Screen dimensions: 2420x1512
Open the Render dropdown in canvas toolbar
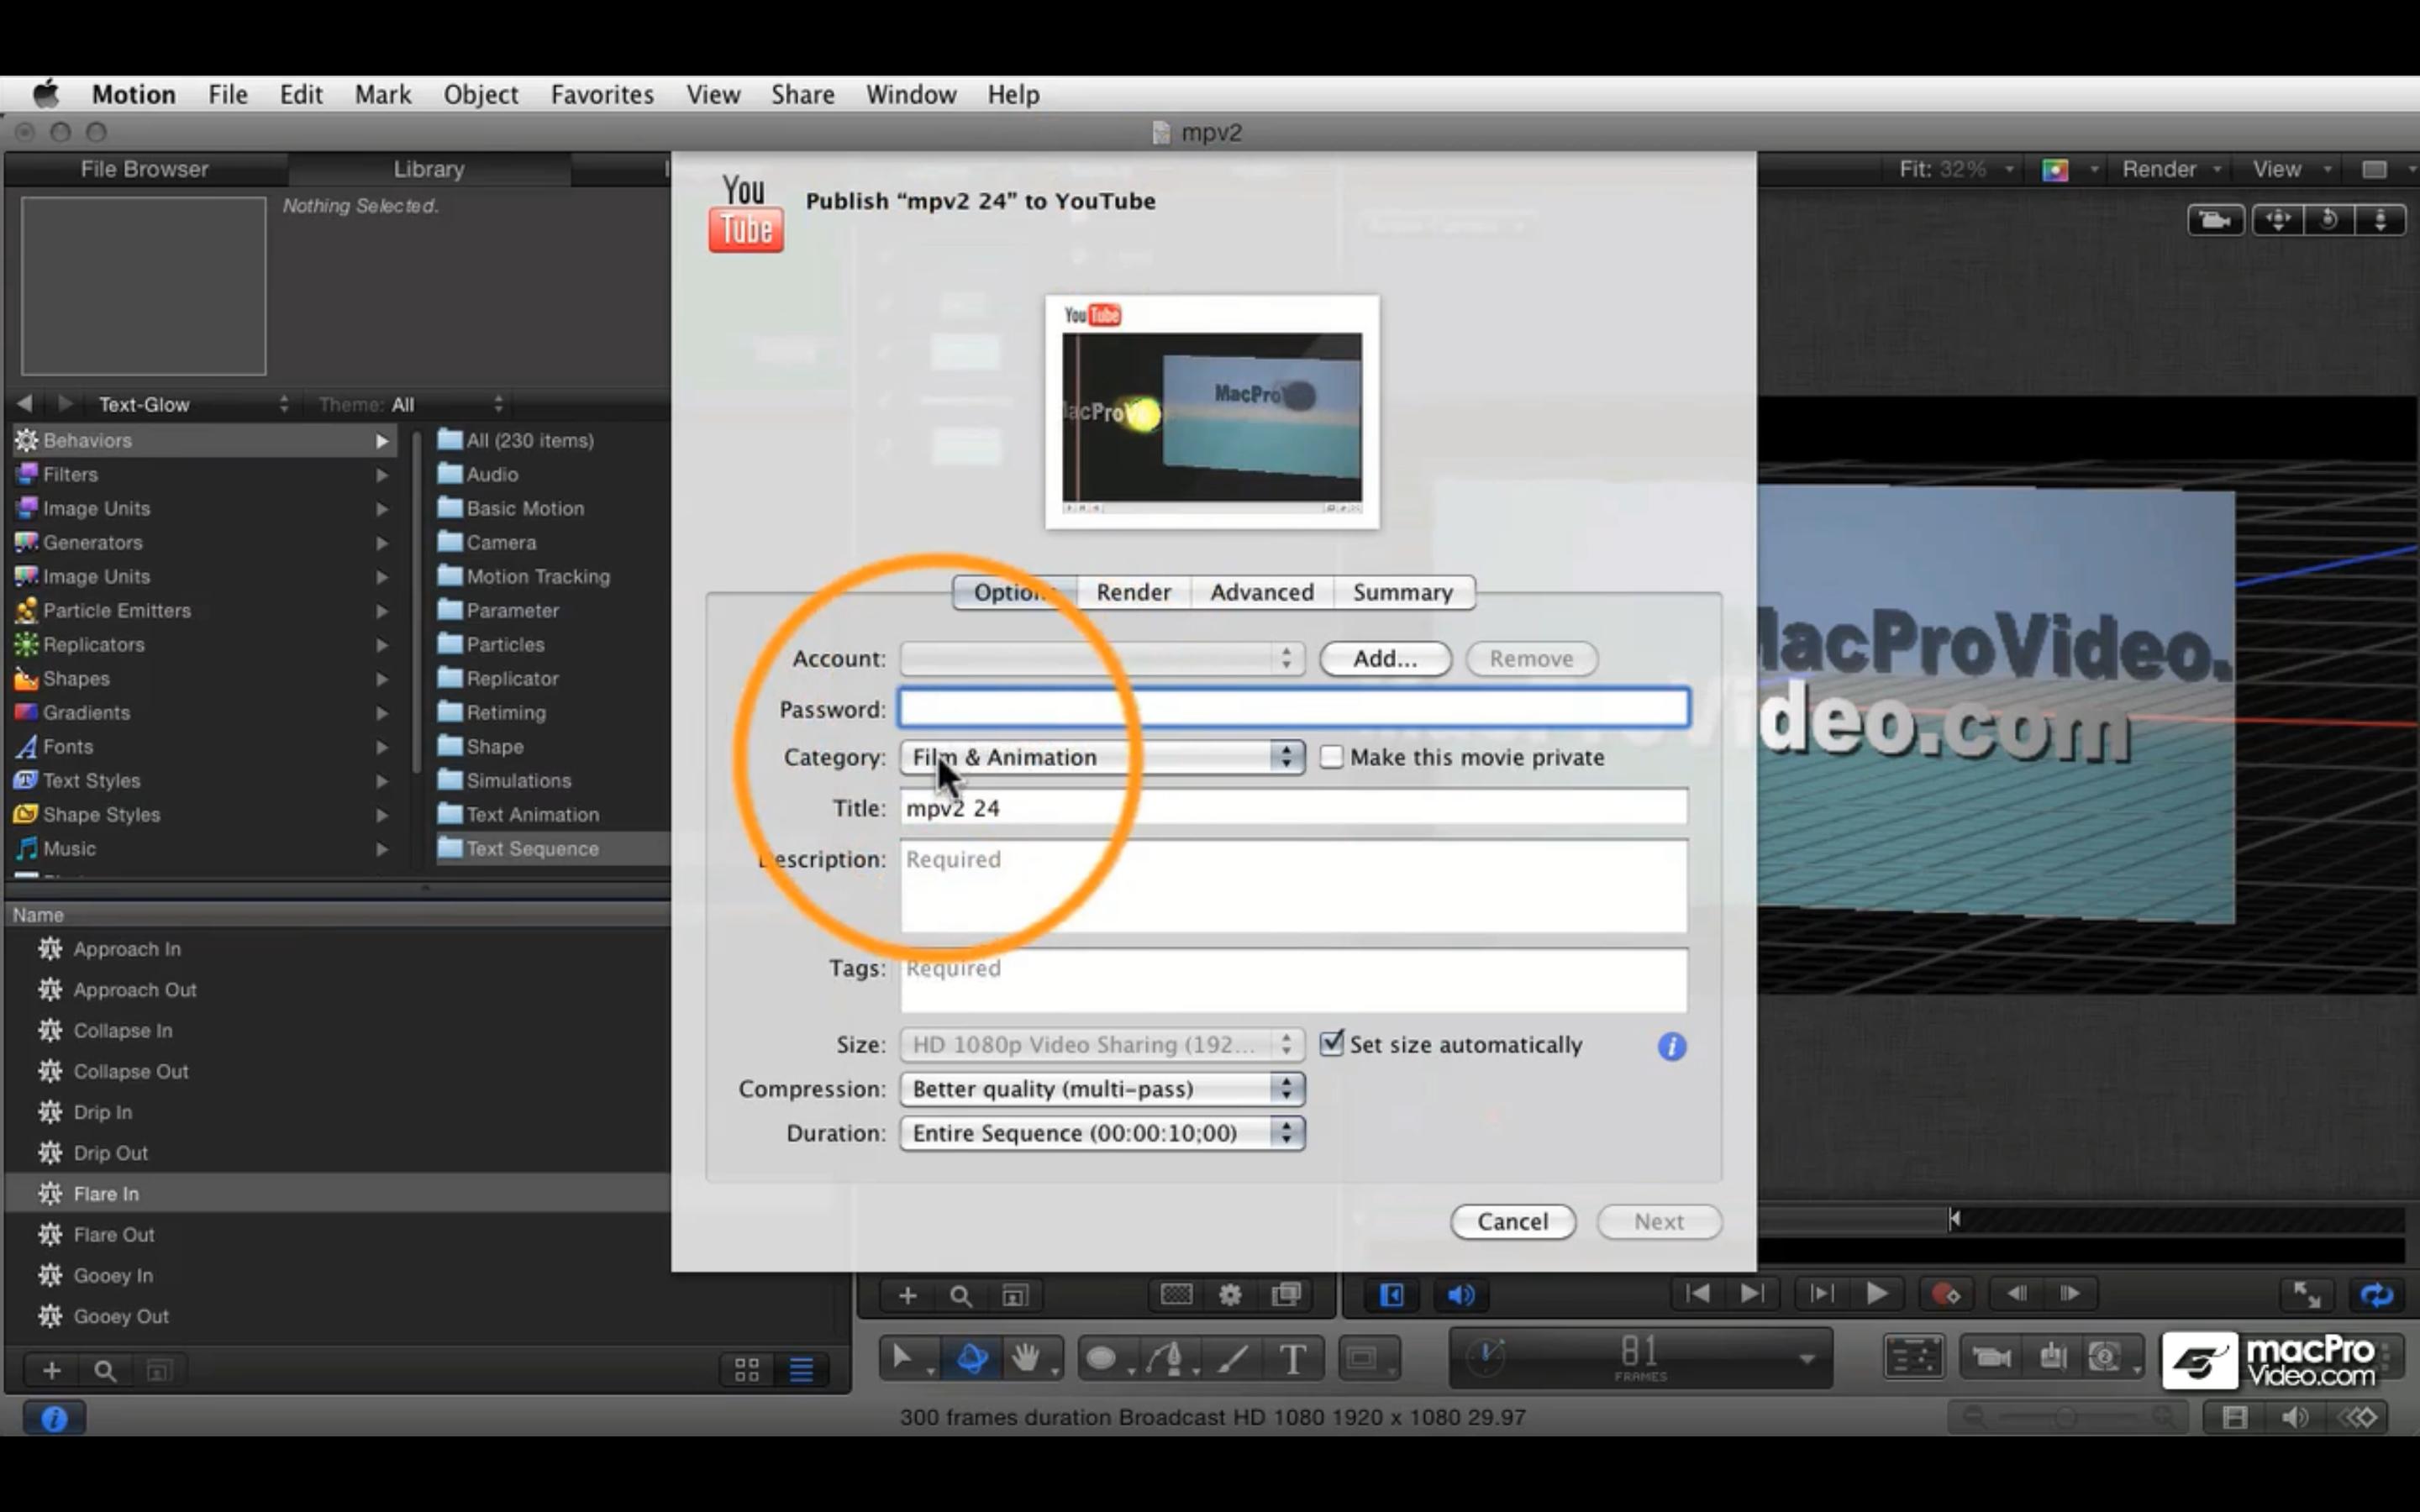point(2171,169)
